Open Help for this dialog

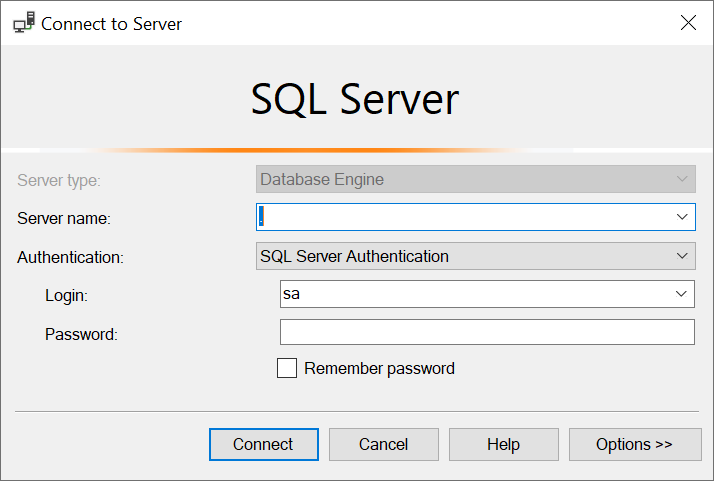tap(504, 444)
